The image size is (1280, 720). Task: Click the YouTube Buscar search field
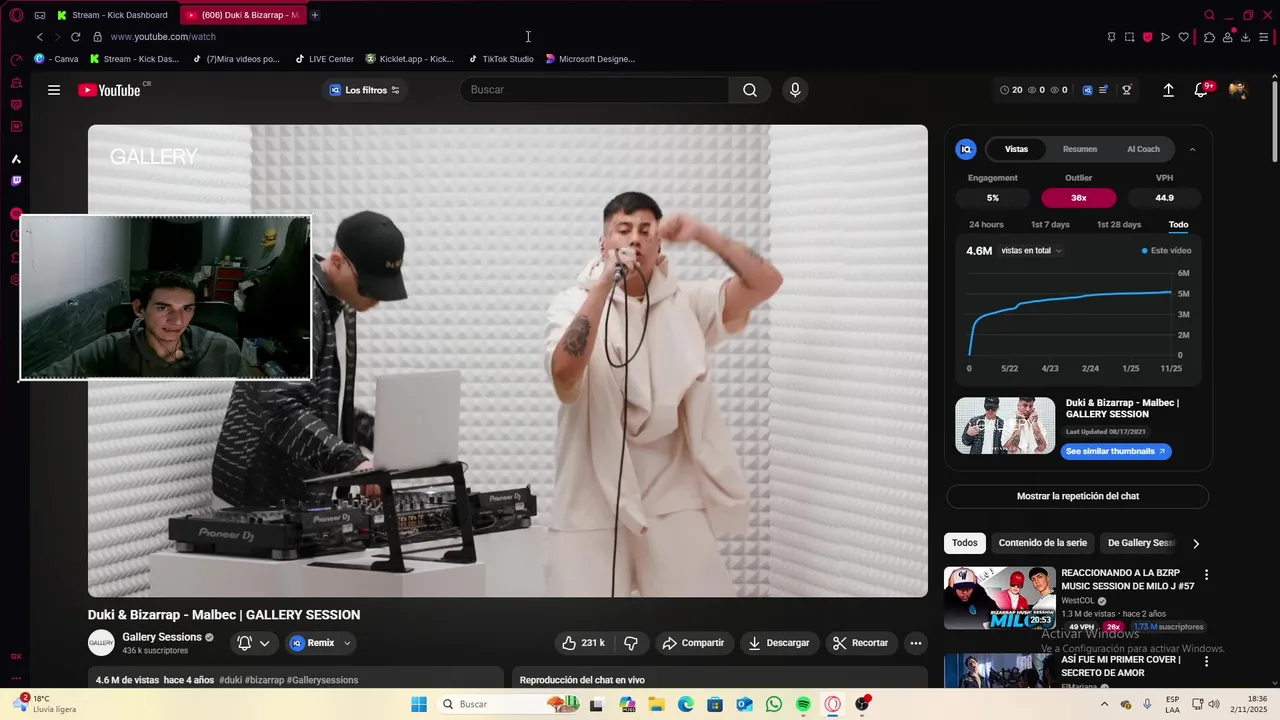coord(595,90)
